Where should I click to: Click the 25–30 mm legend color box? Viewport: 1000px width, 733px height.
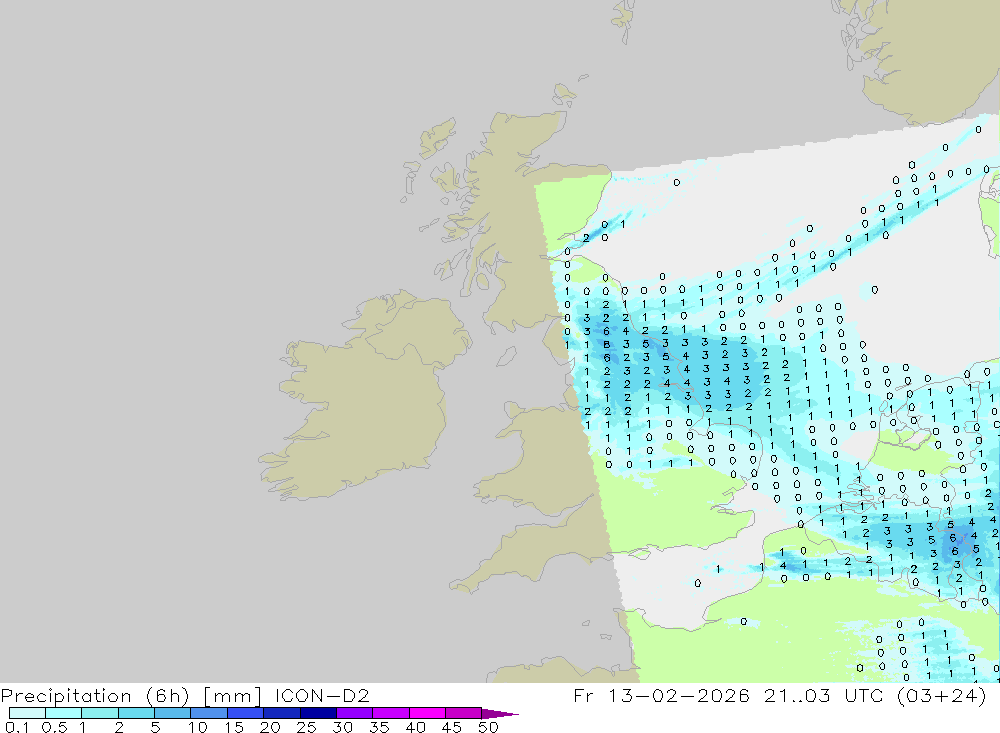tap(318, 713)
